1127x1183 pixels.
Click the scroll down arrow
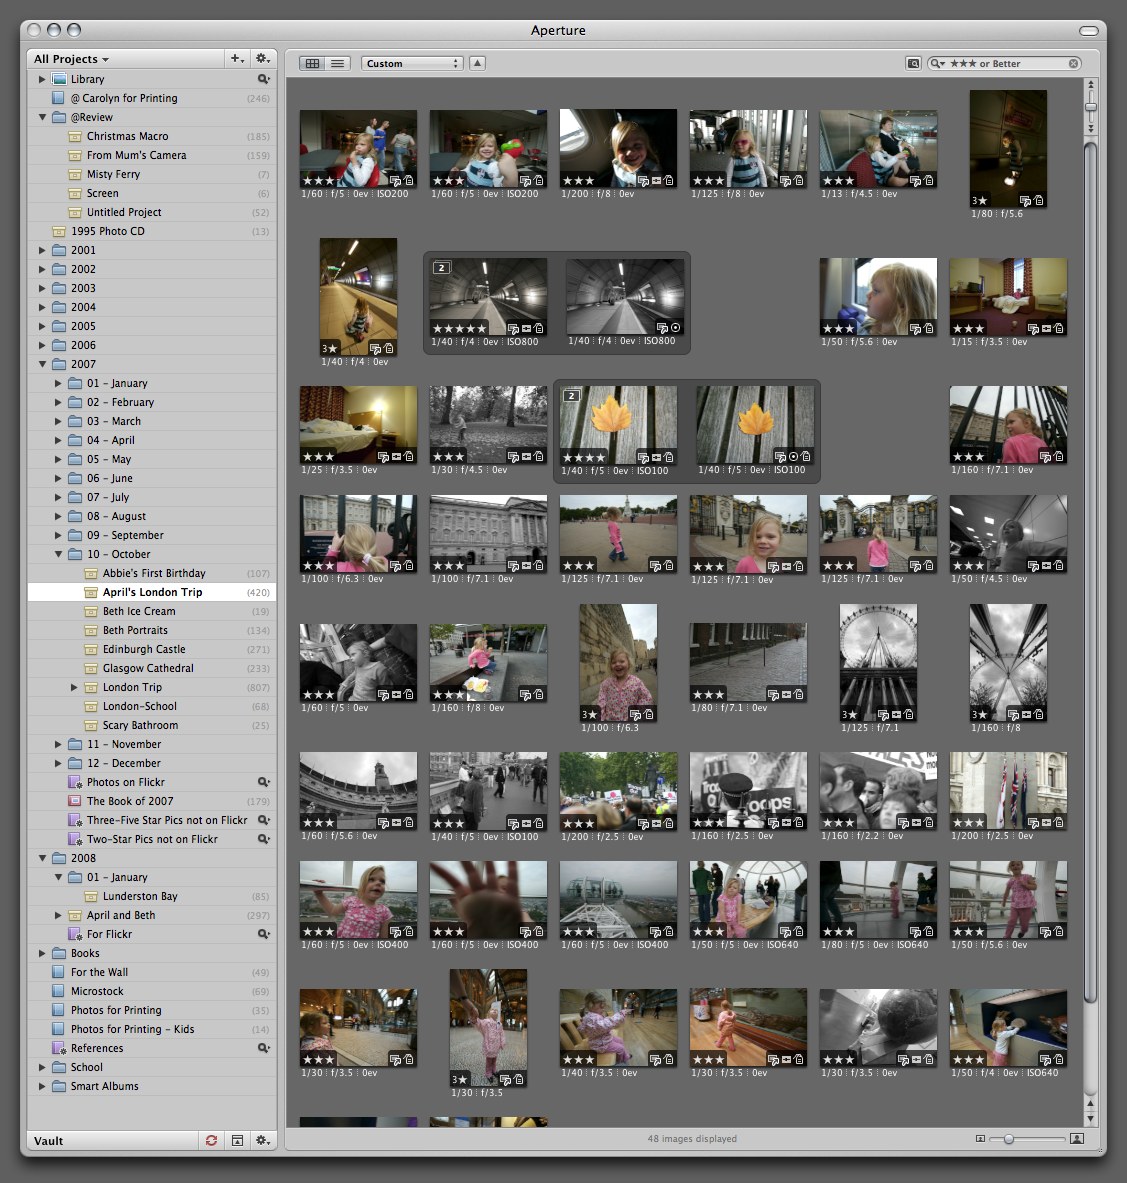click(1090, 1118)
